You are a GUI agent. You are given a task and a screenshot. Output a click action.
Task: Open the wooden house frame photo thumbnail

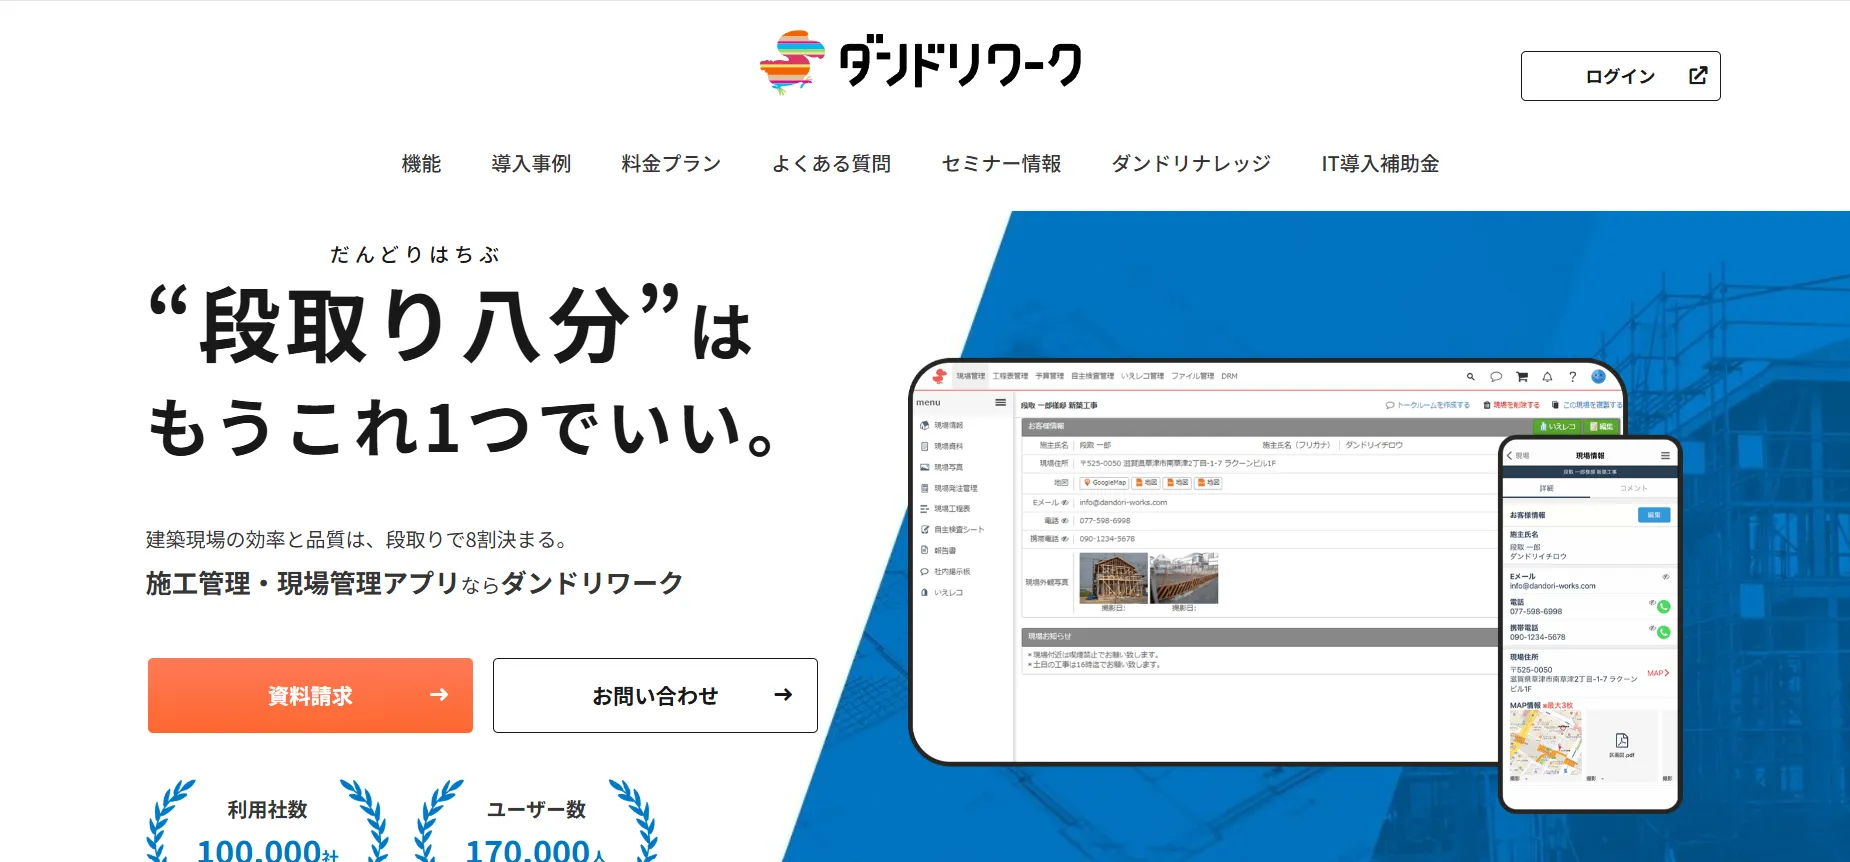tap(1113, 579)
